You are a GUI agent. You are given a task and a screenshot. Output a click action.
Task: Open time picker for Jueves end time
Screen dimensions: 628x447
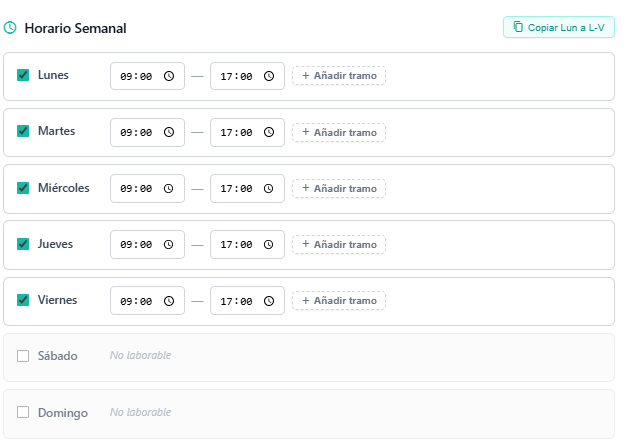(268, 244)
